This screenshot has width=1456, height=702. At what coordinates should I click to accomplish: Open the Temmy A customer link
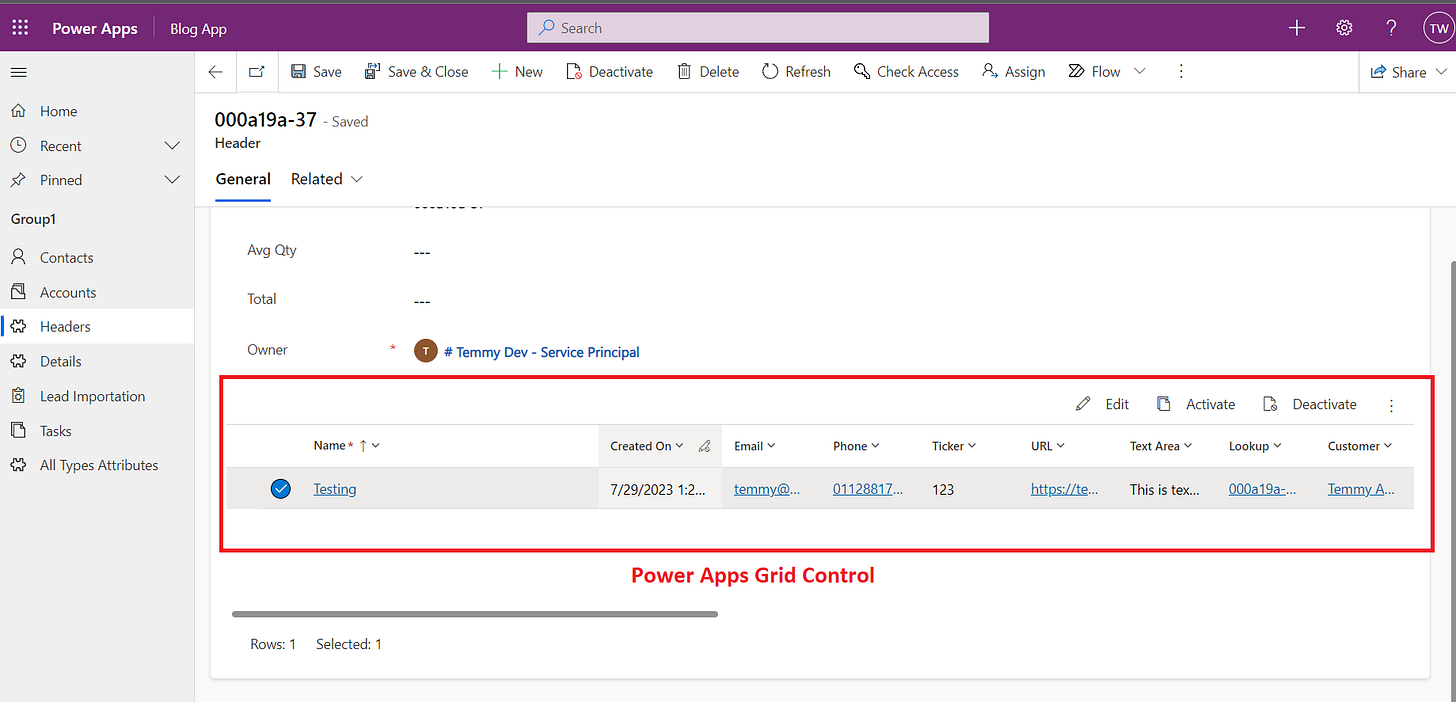(x=1361, y=489)
